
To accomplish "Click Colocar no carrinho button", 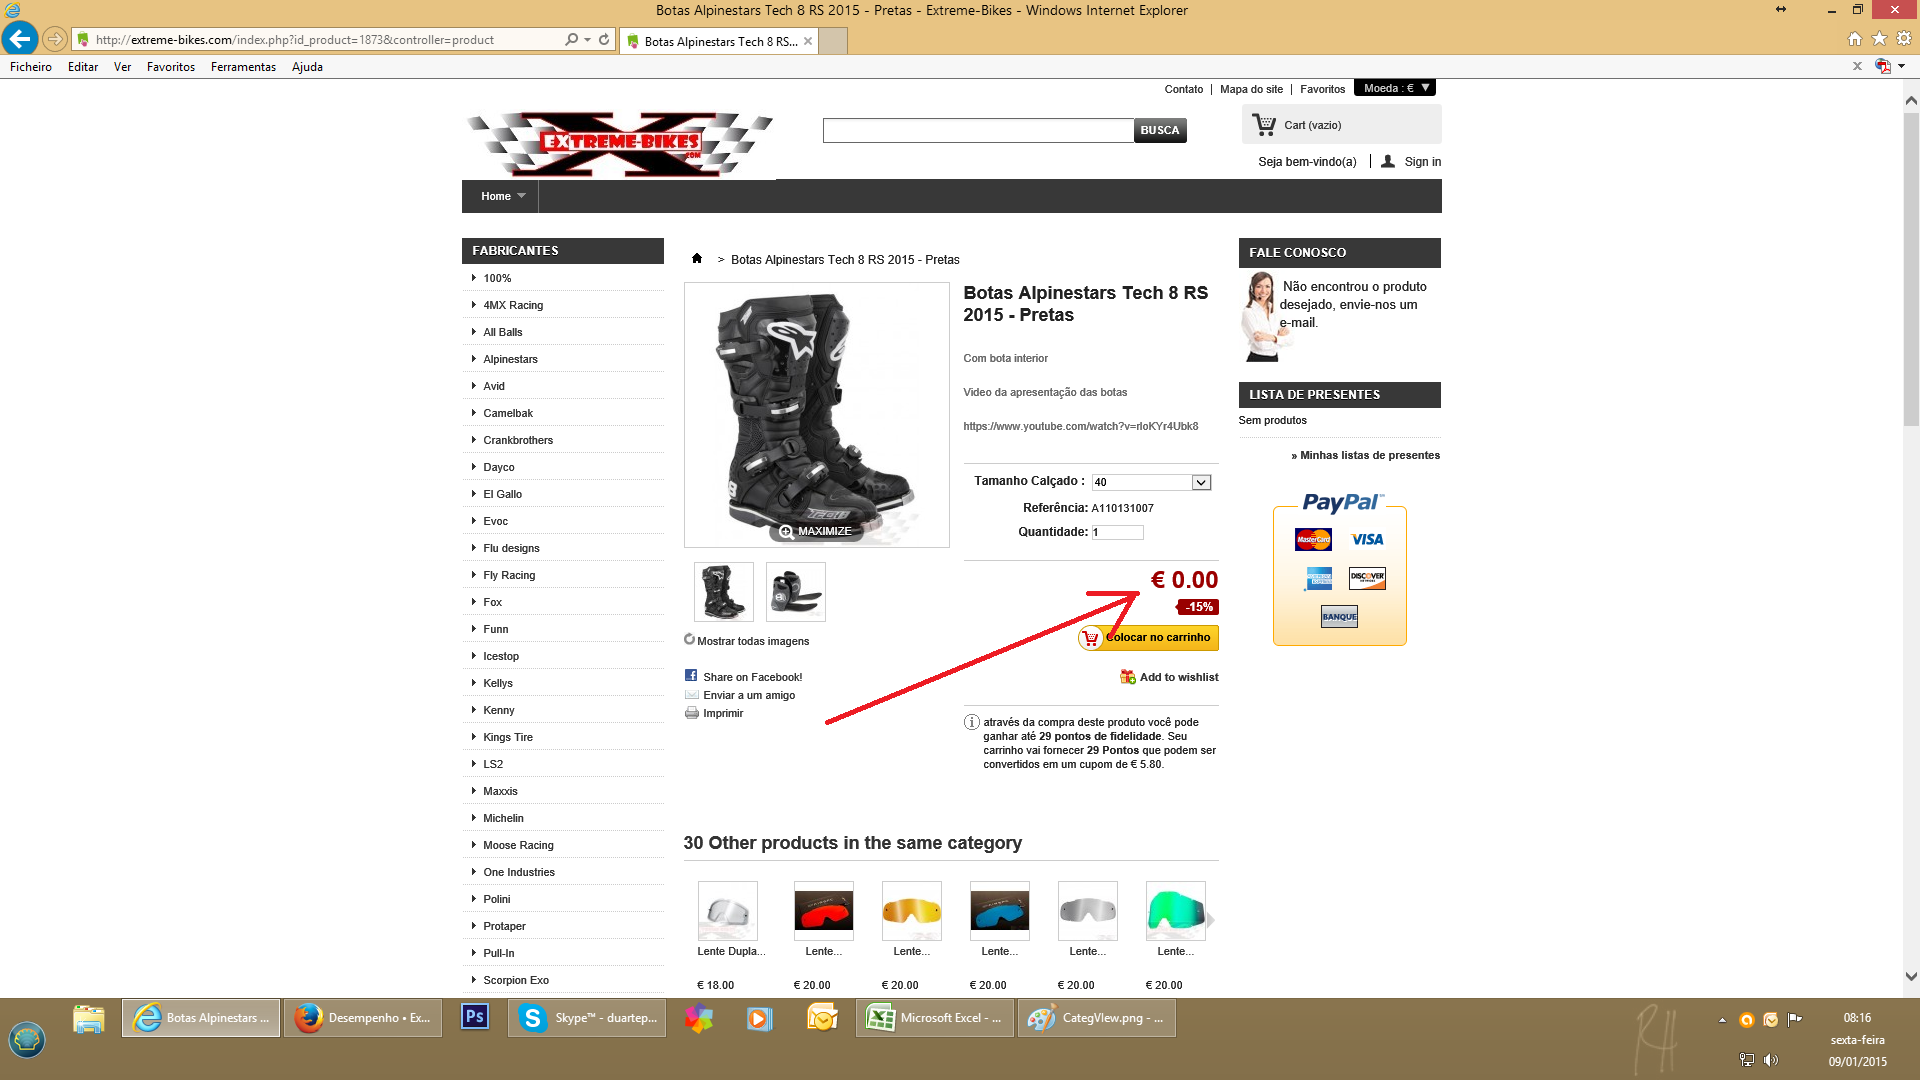I will coord(1148,638).
